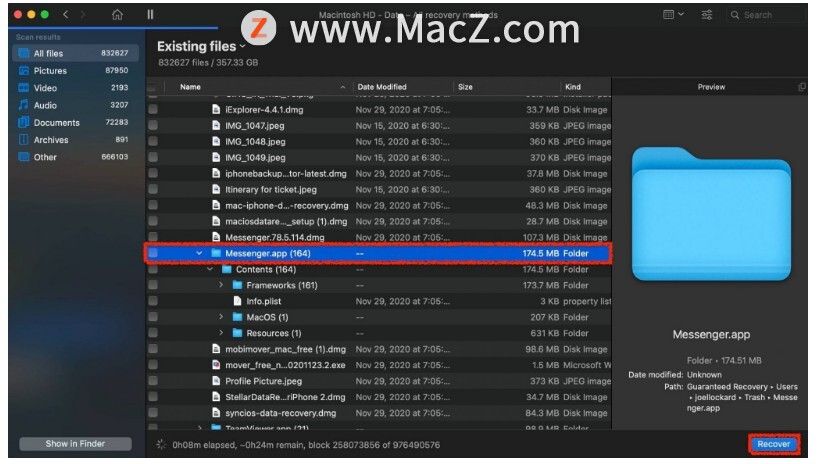The image size is (818, 464).
Task: Sort by Name column header
Action: (190, 87)
